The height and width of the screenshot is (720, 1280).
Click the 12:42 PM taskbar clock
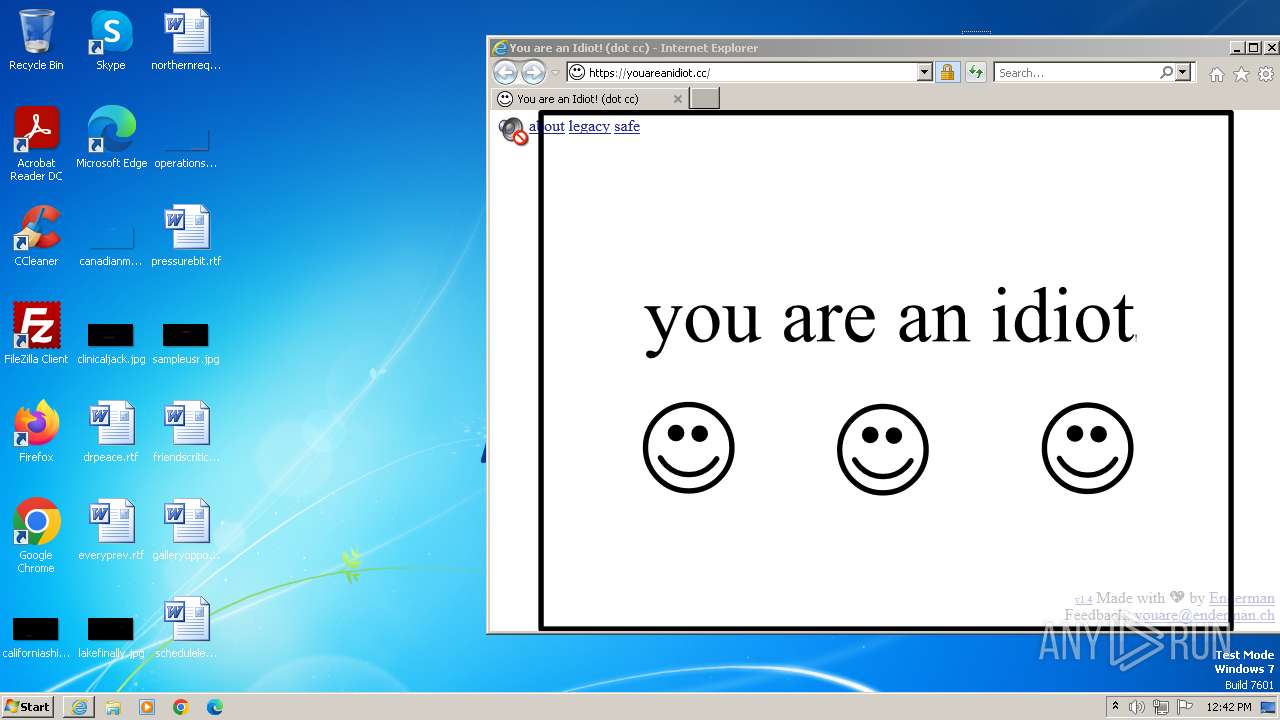(1229, 707)
